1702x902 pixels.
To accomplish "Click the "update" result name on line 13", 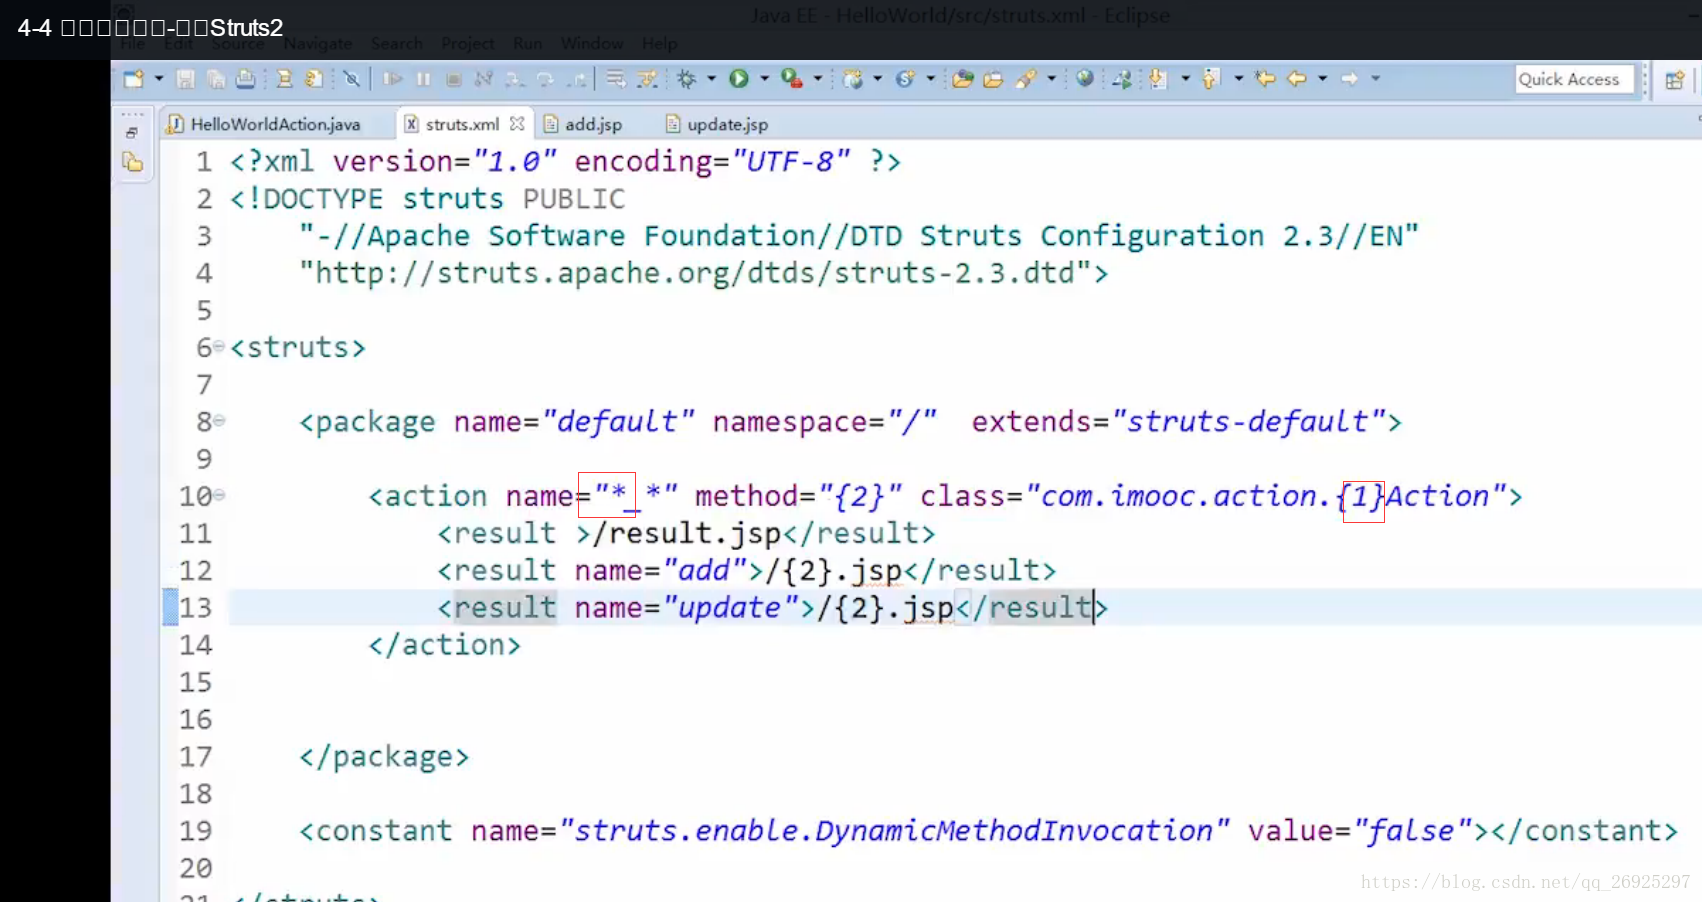I will tap(729, 607).
